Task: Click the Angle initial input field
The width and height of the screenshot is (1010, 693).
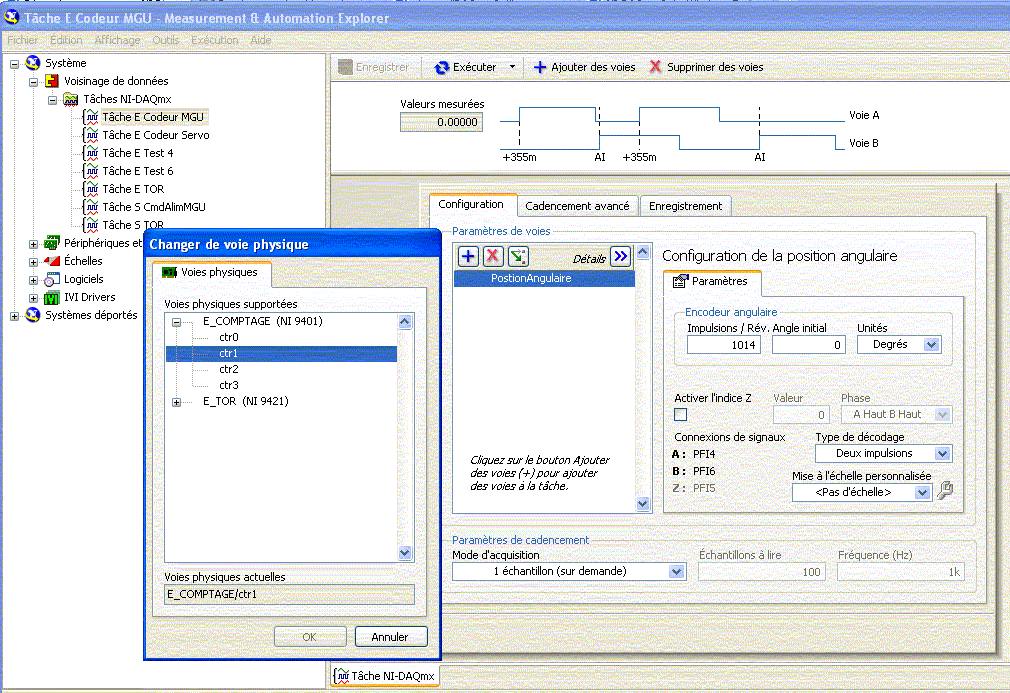Action: tap(809, 345)
